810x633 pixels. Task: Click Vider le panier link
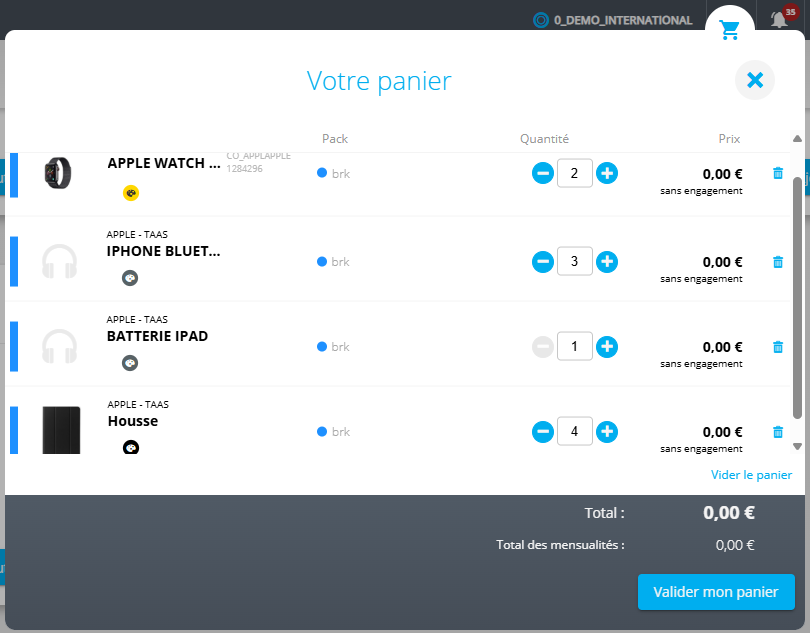coord(751,475)
